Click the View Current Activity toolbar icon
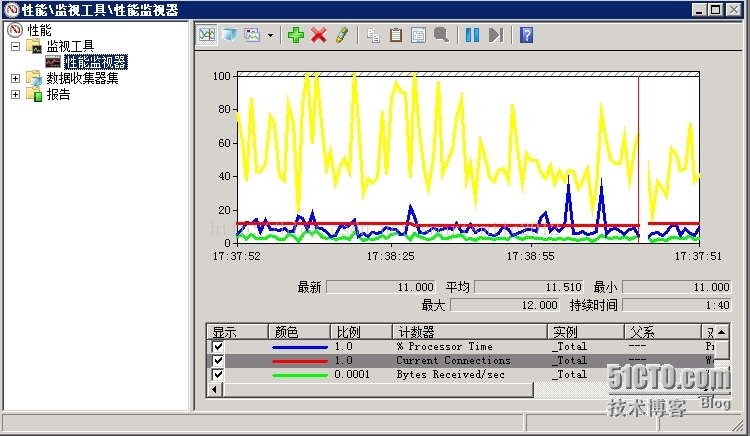 [x=207, y=35]
